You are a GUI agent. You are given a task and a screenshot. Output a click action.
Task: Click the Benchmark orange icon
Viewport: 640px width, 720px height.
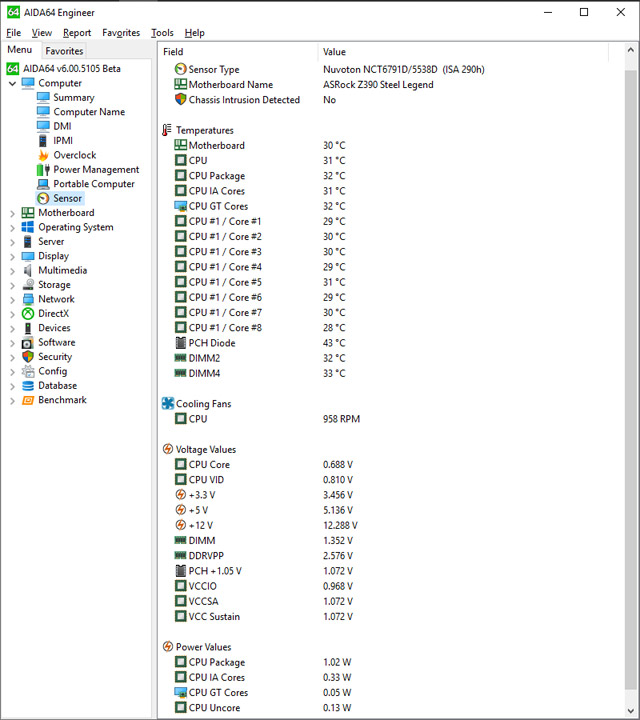pyautogui.click(x=28, y=400)
